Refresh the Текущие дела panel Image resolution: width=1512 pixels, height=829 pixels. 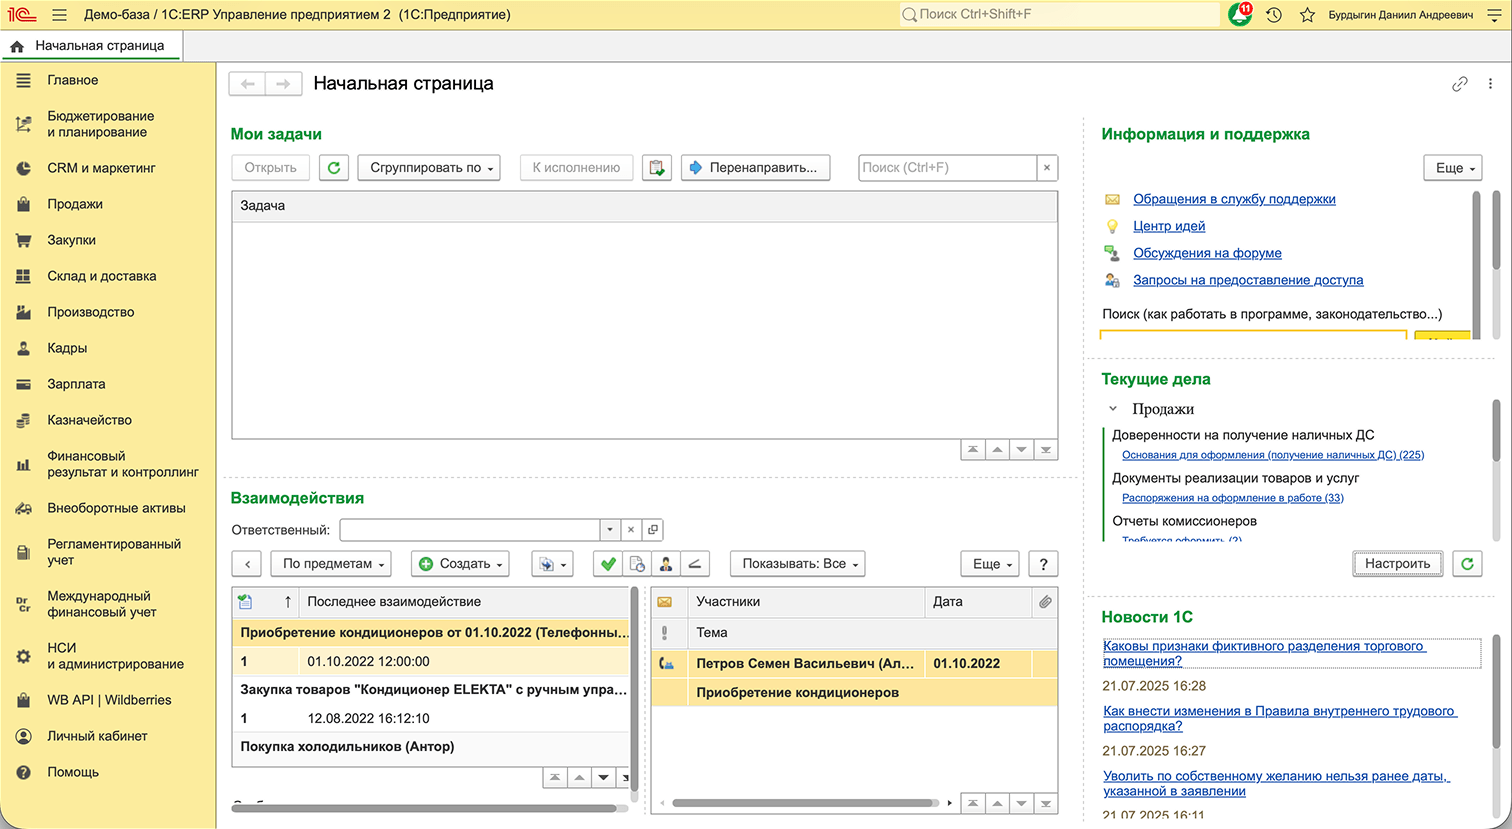[x=1467, y=563]
